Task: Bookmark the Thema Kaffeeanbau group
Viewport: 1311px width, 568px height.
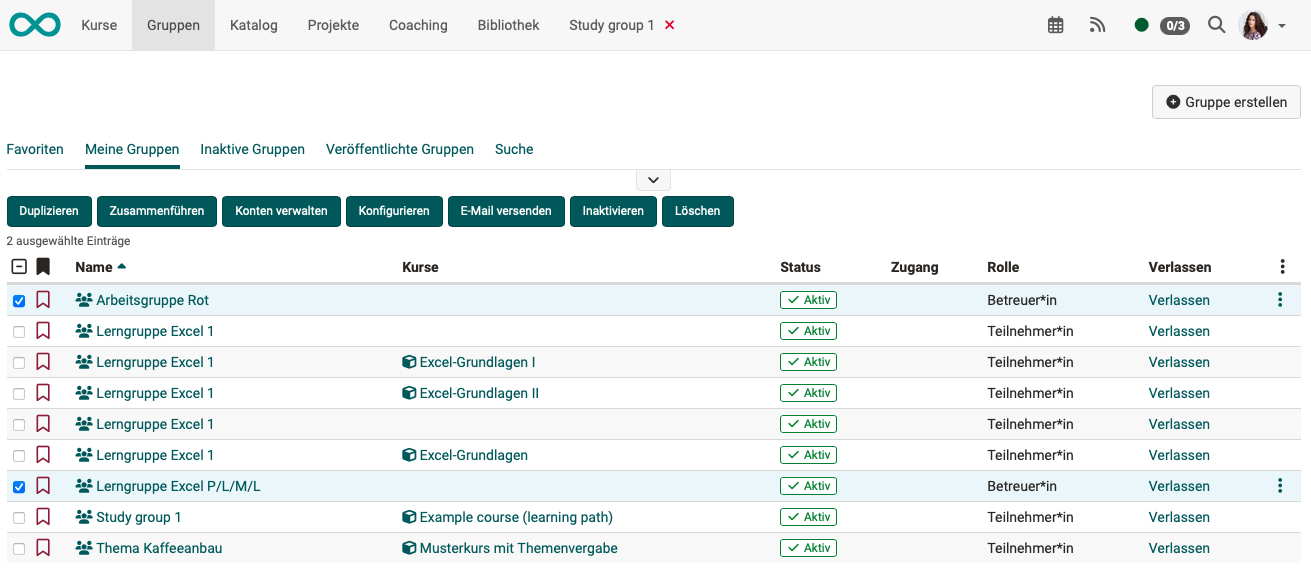Action: pos(43,548)
